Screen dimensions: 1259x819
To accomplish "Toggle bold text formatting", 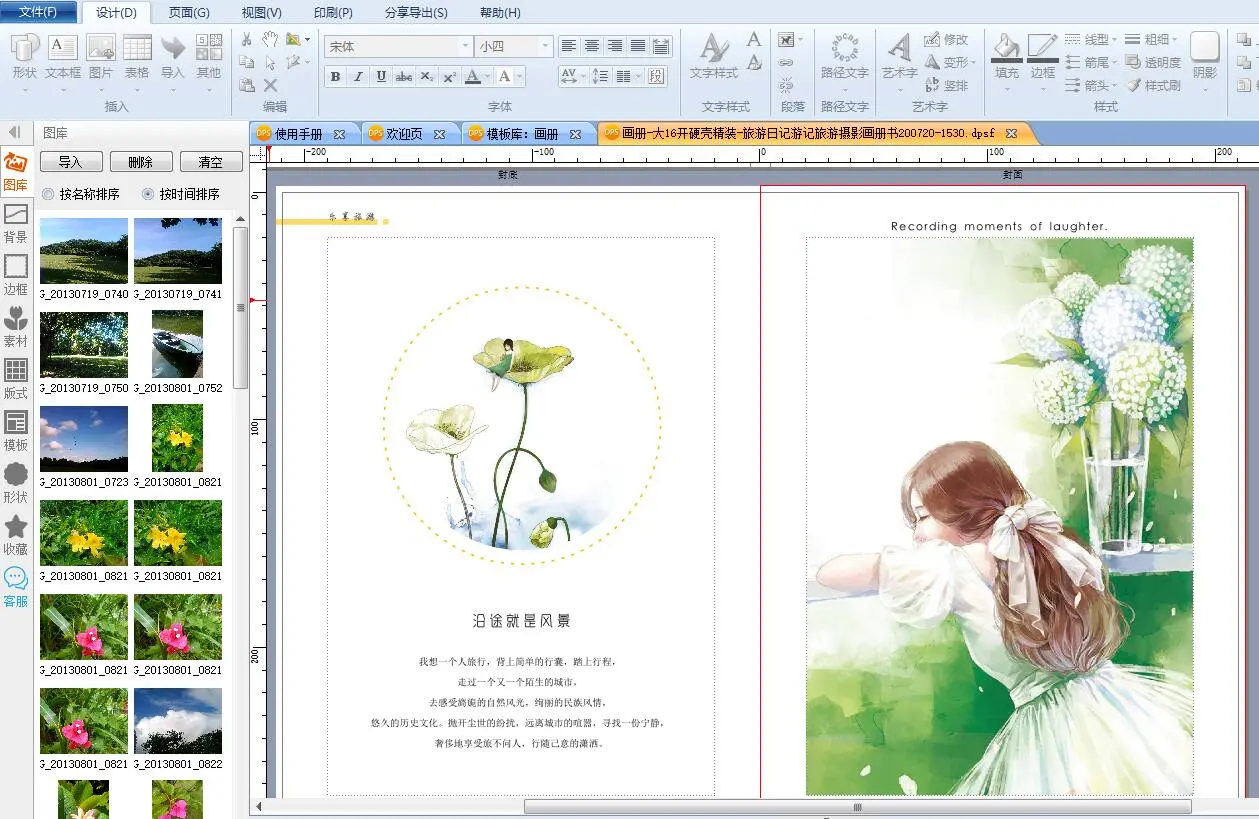I will click(335, 77).
